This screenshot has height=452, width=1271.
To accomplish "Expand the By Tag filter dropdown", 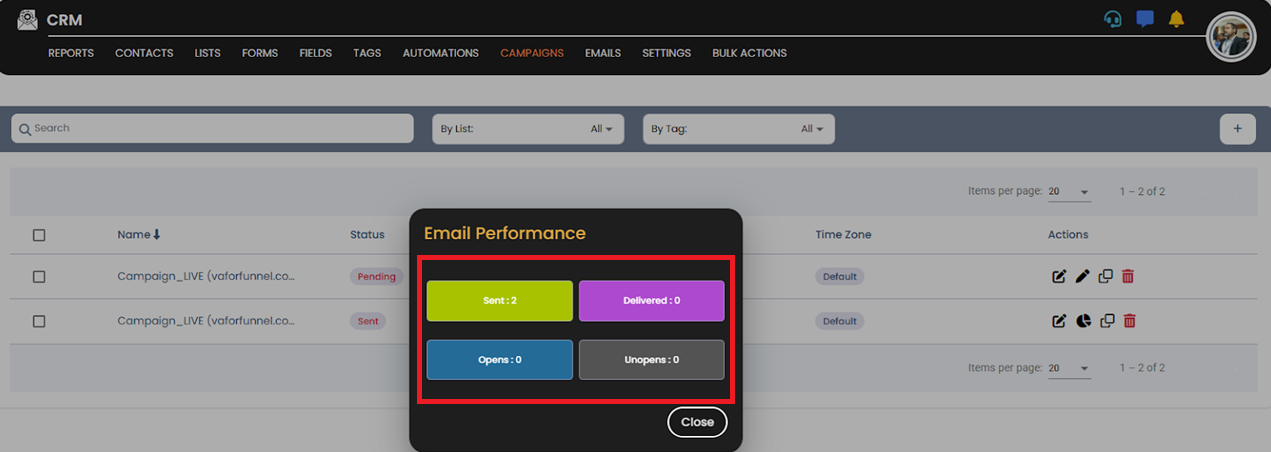I will tap(738, 129).
